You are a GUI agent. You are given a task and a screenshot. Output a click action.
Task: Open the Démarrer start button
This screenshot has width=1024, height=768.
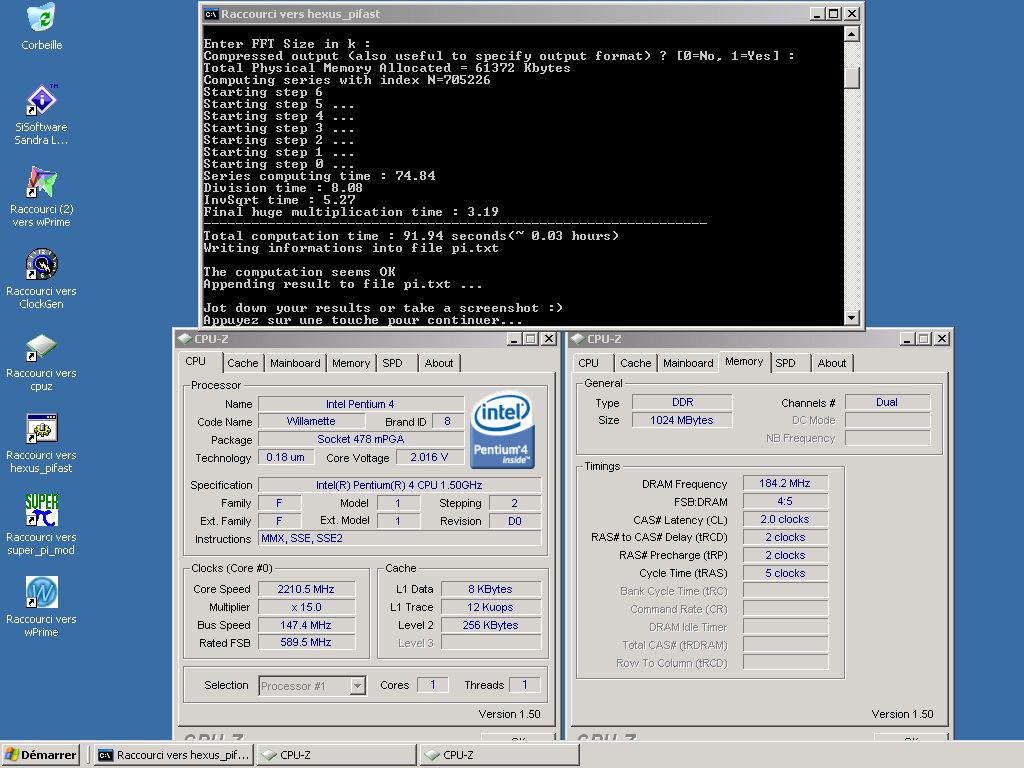(x=40, y=754)
